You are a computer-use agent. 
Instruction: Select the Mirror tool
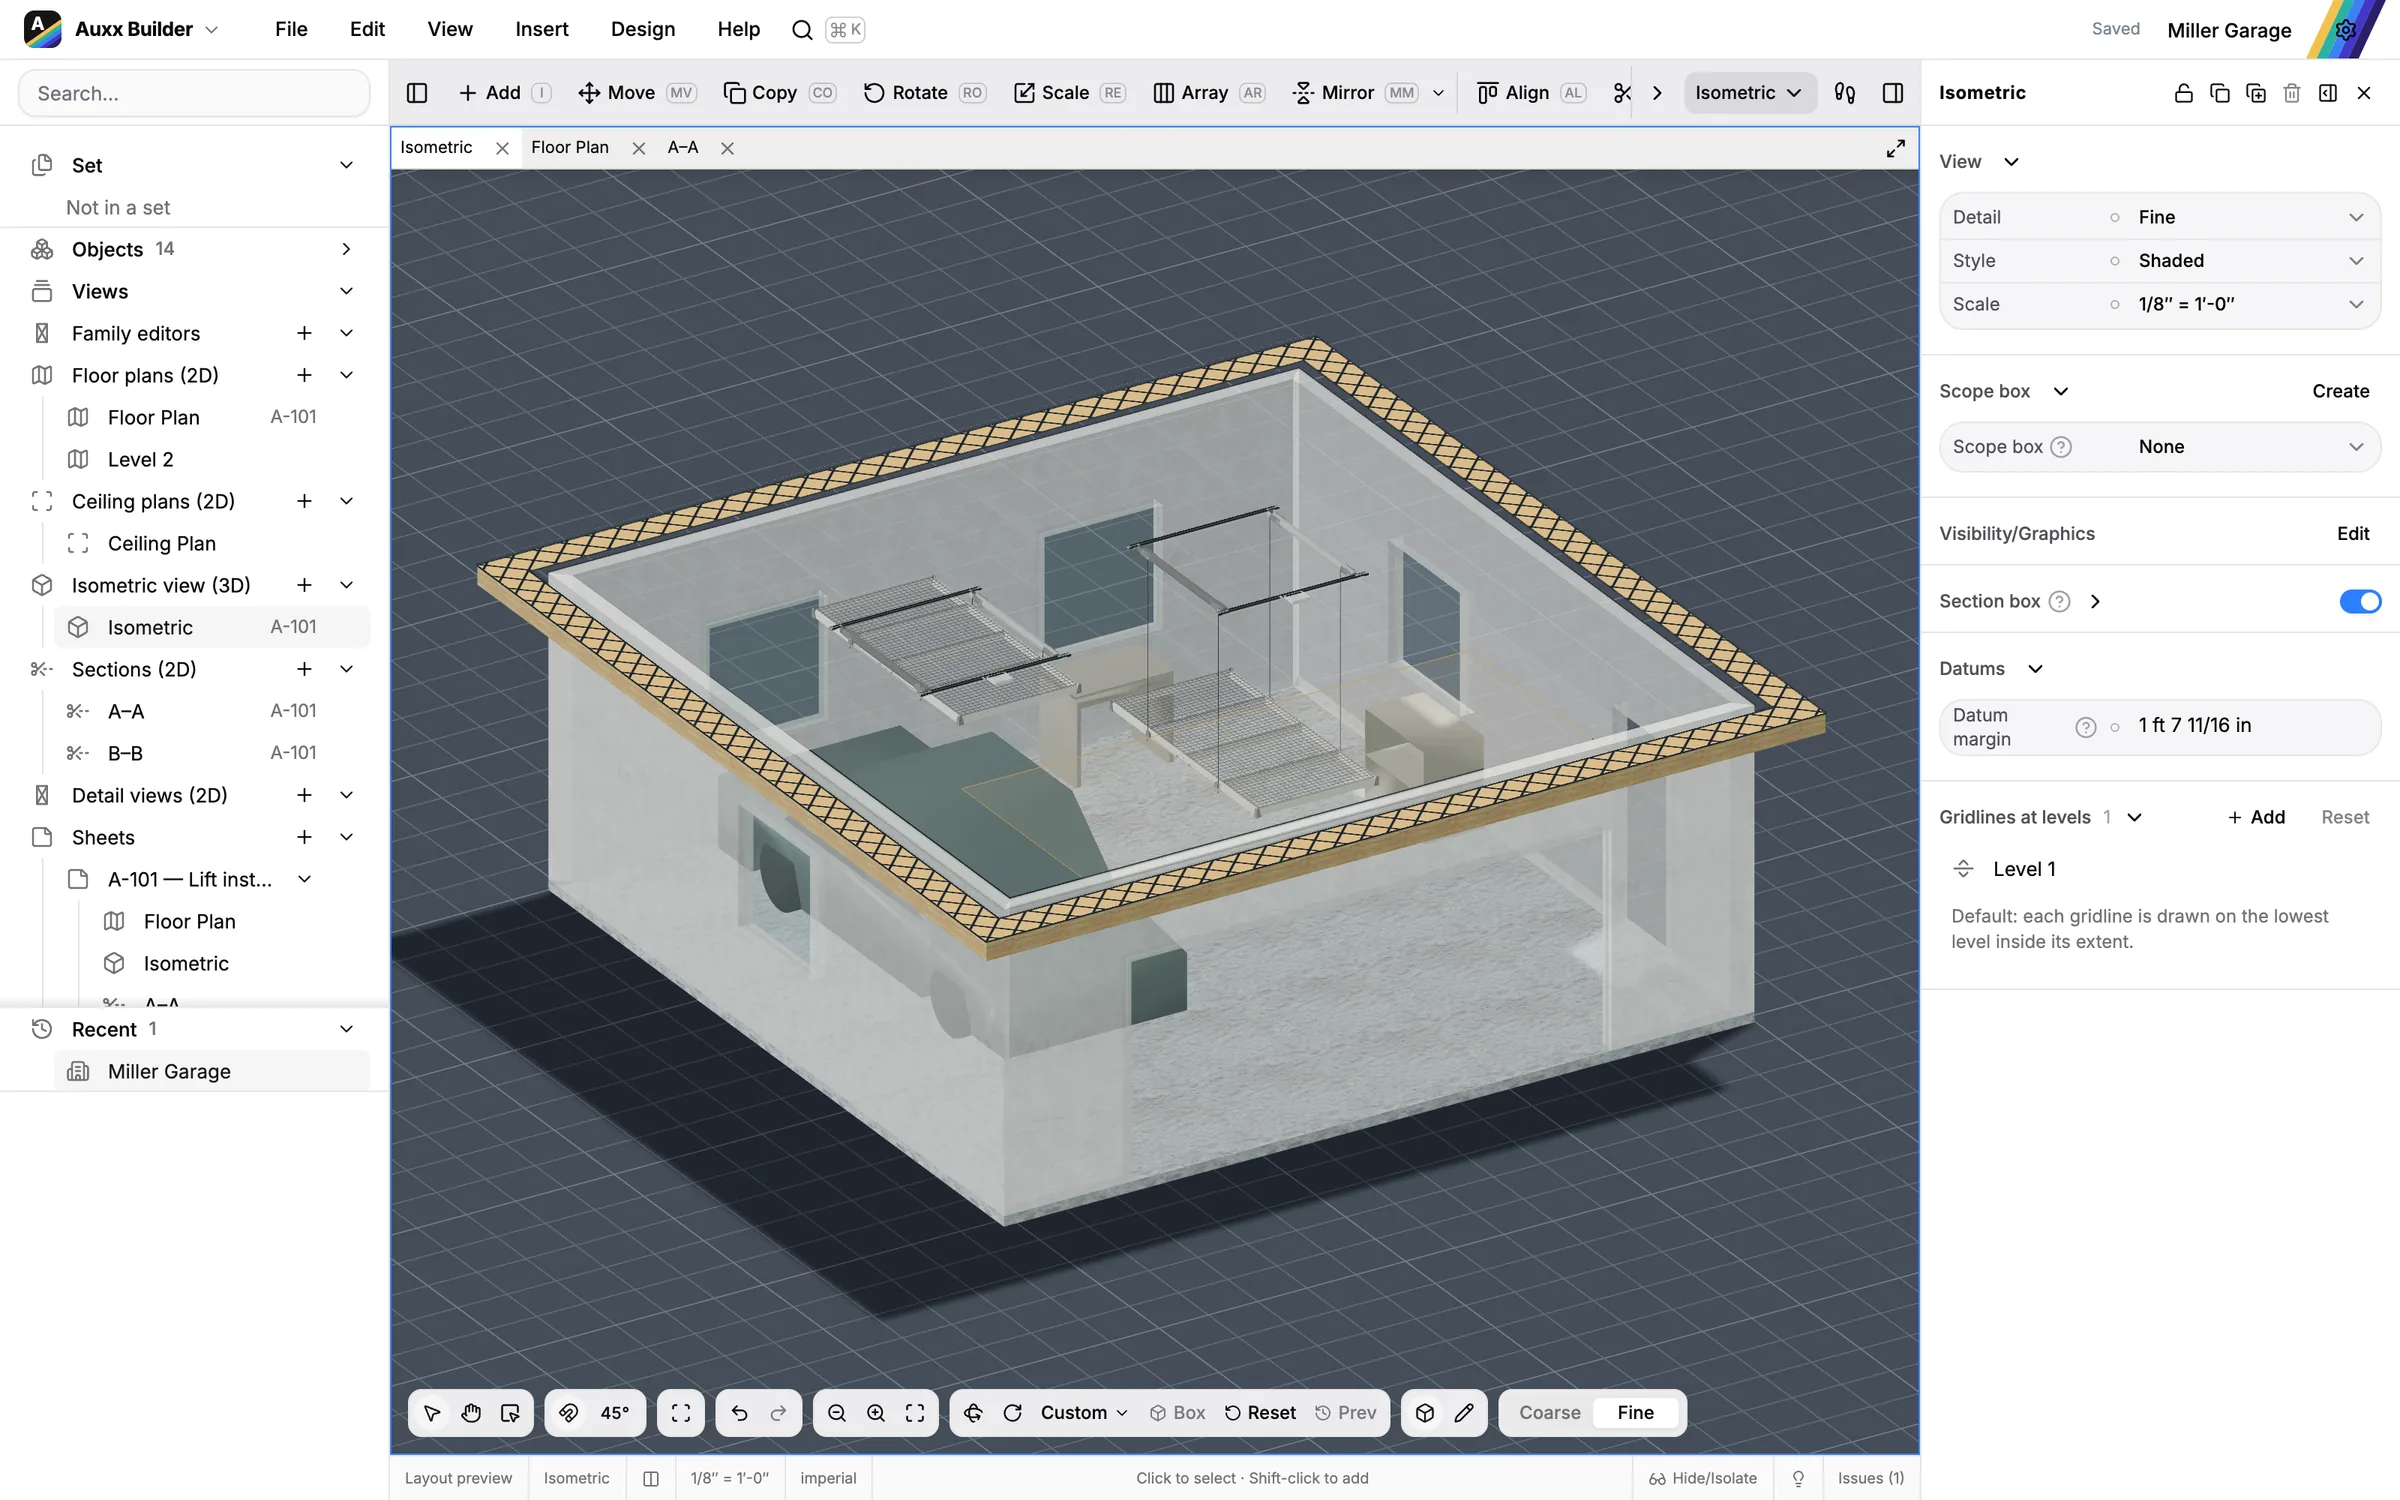pos(1355,93)
